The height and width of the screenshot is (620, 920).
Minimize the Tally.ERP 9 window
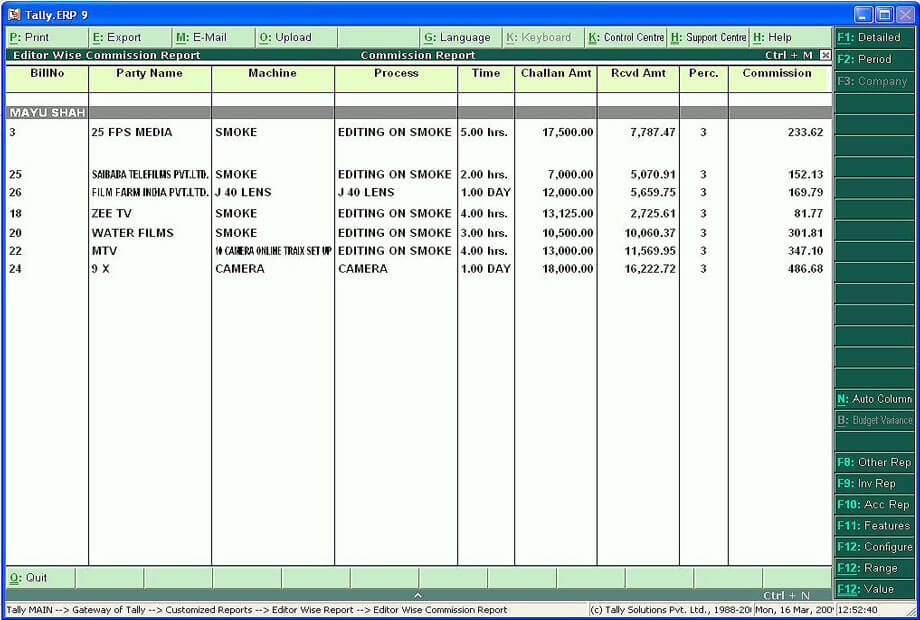(863, 14)
